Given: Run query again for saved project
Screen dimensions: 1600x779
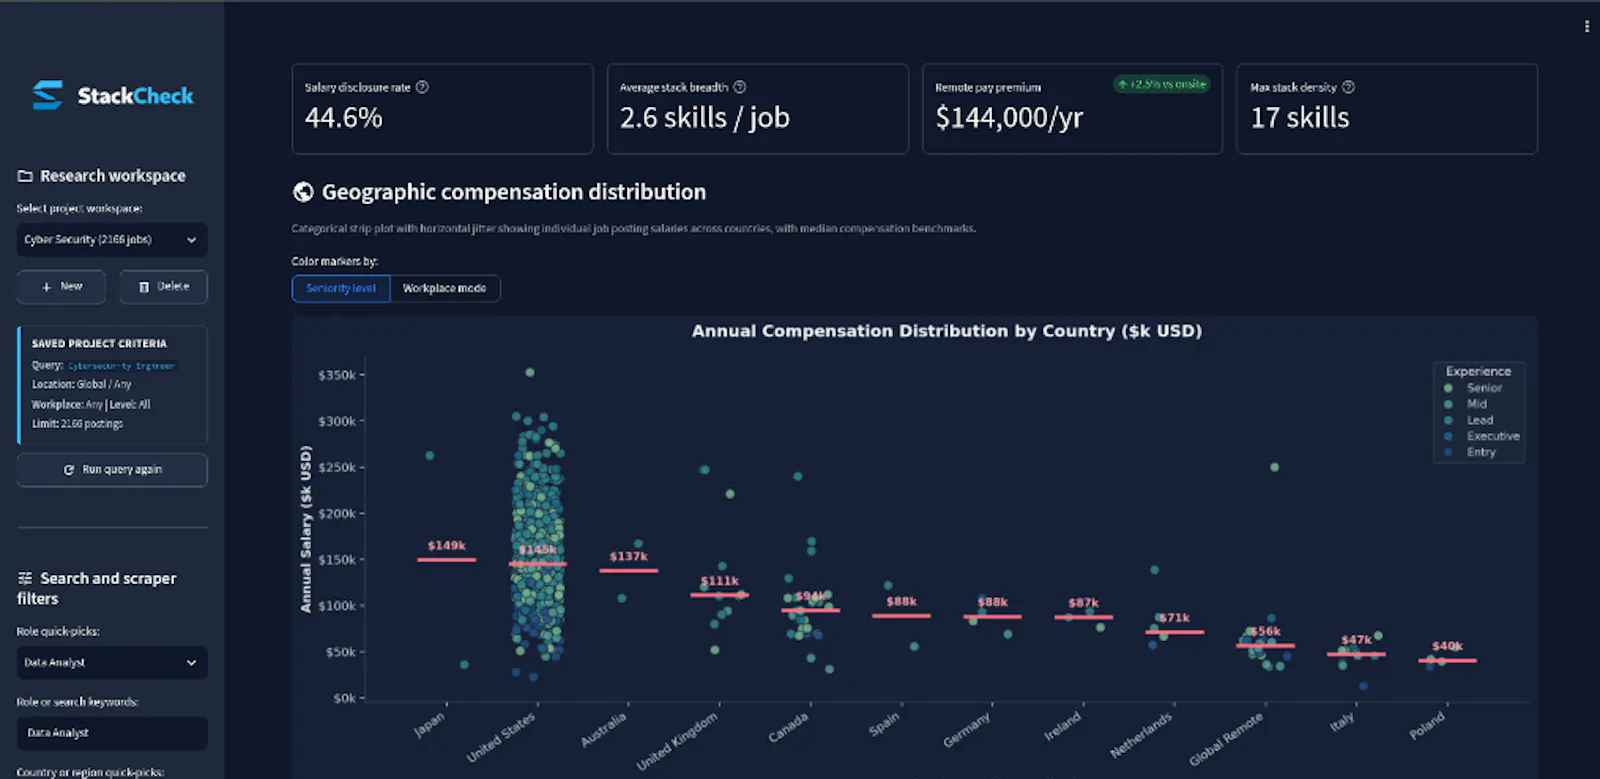Looking at the screenshot, I should 112,470.
